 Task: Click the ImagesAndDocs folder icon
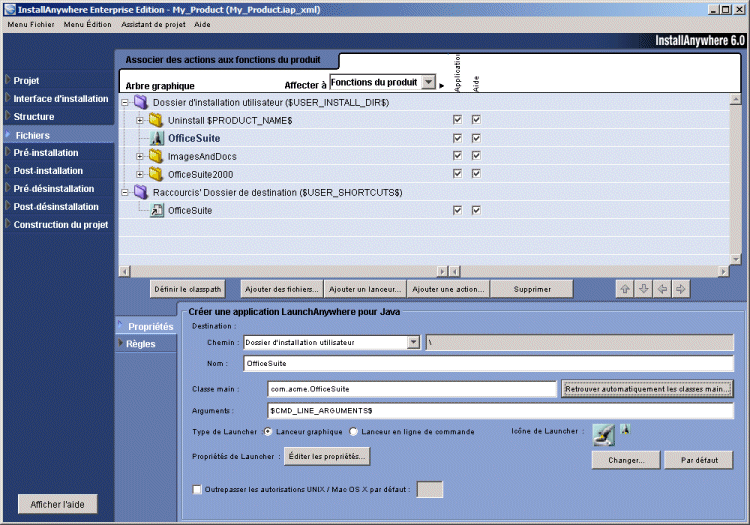156,156
